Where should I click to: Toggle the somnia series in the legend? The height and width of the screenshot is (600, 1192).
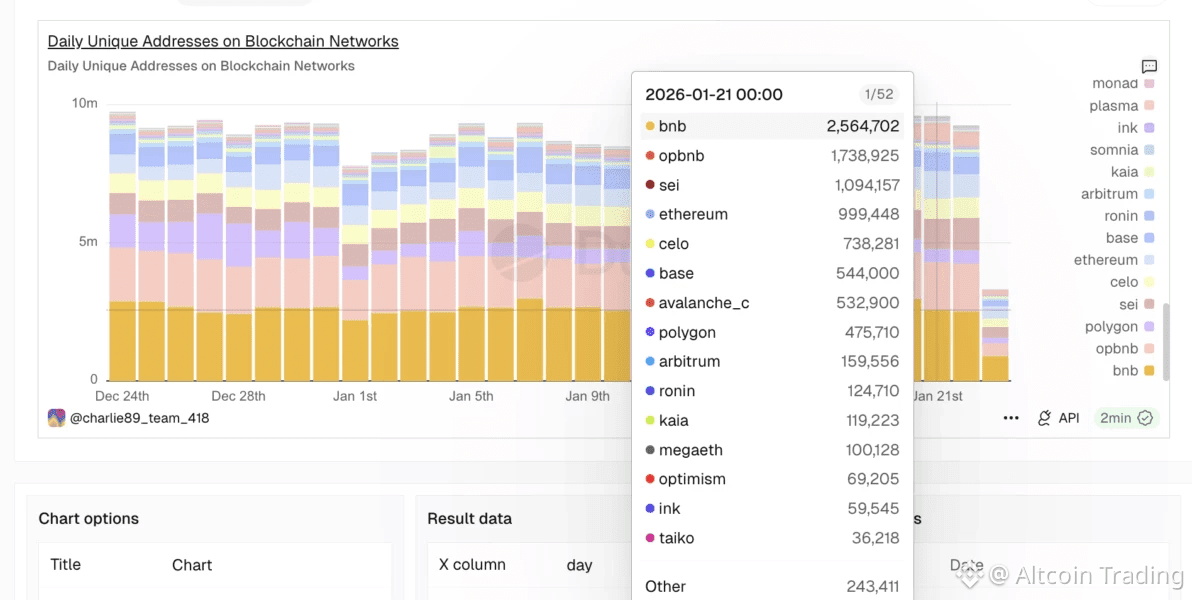pos(1114,150)
